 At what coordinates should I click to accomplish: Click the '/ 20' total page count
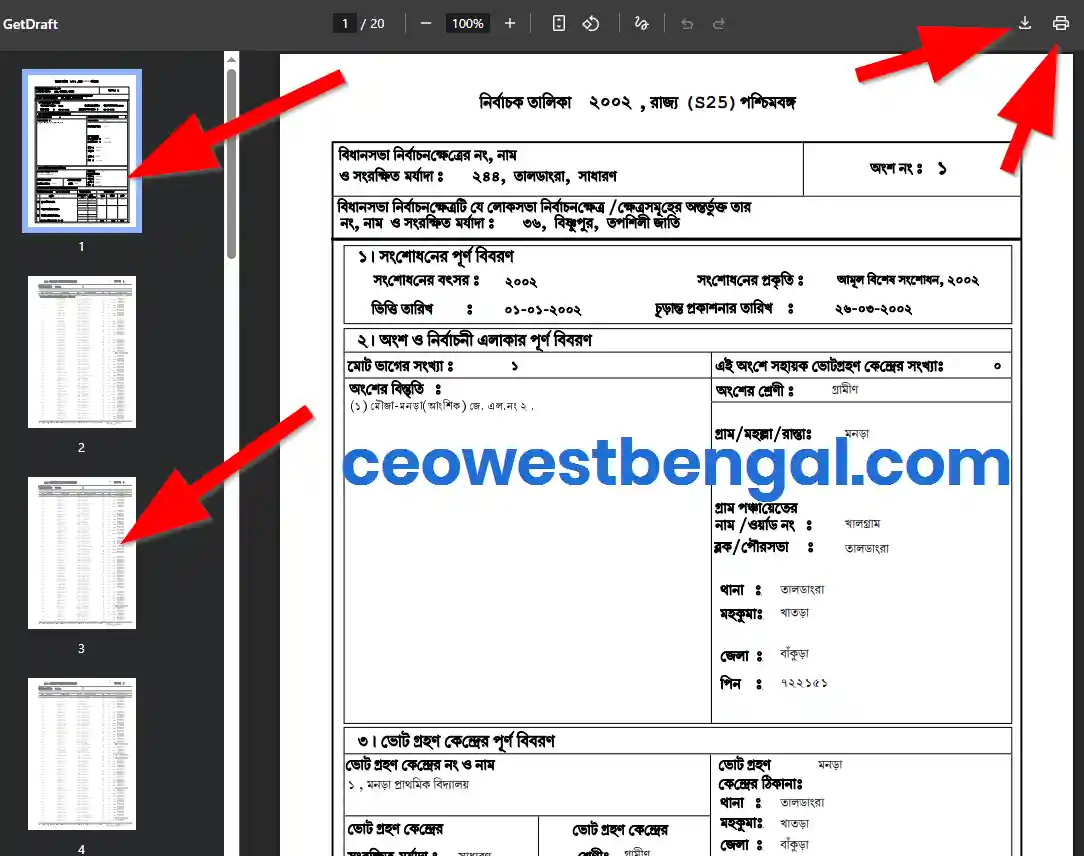[378, 23]
